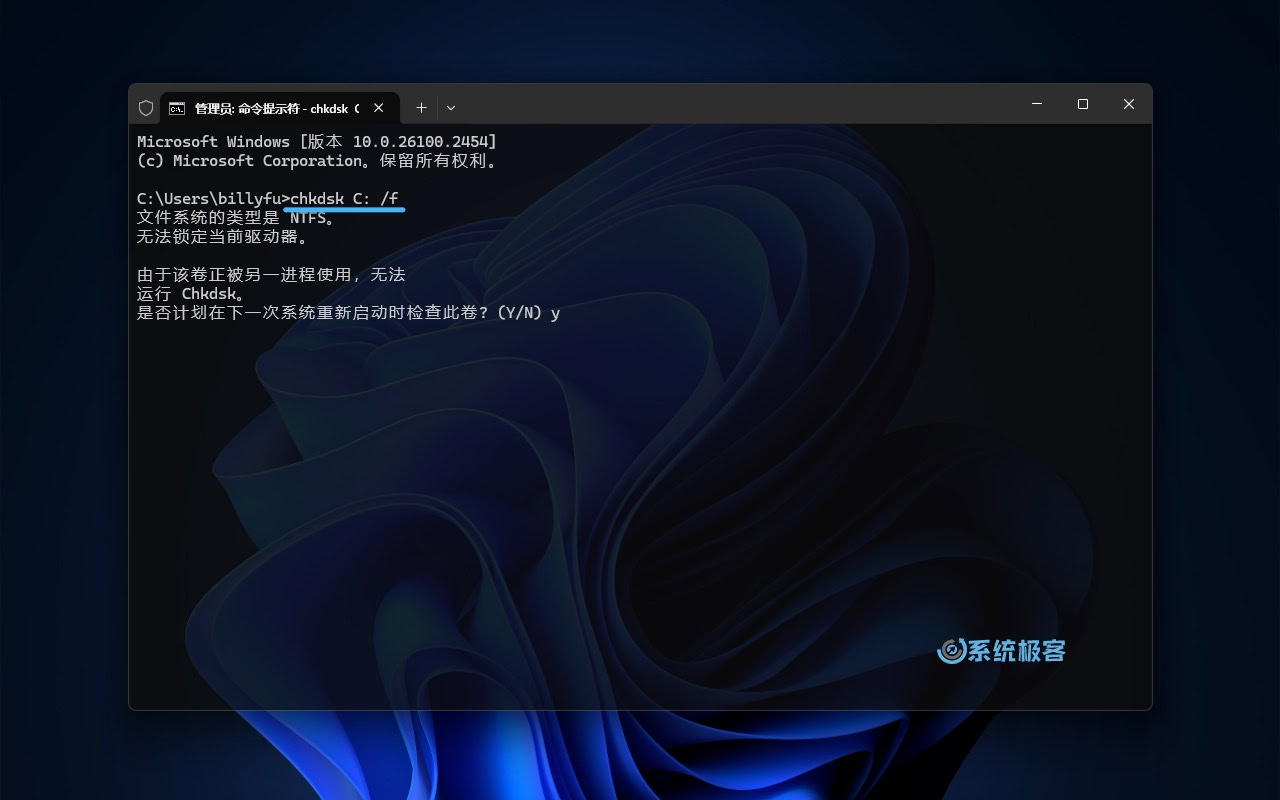Screen dimensions: 1280x800
Task: Click the "运行 Chkdsk。" line
Action: coord(191,294)
